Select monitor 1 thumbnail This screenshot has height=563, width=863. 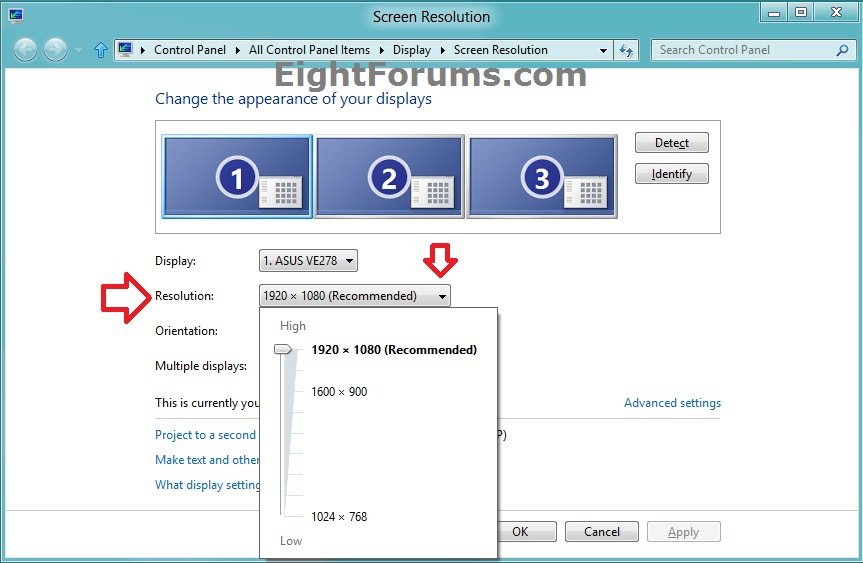click(237, 177)
